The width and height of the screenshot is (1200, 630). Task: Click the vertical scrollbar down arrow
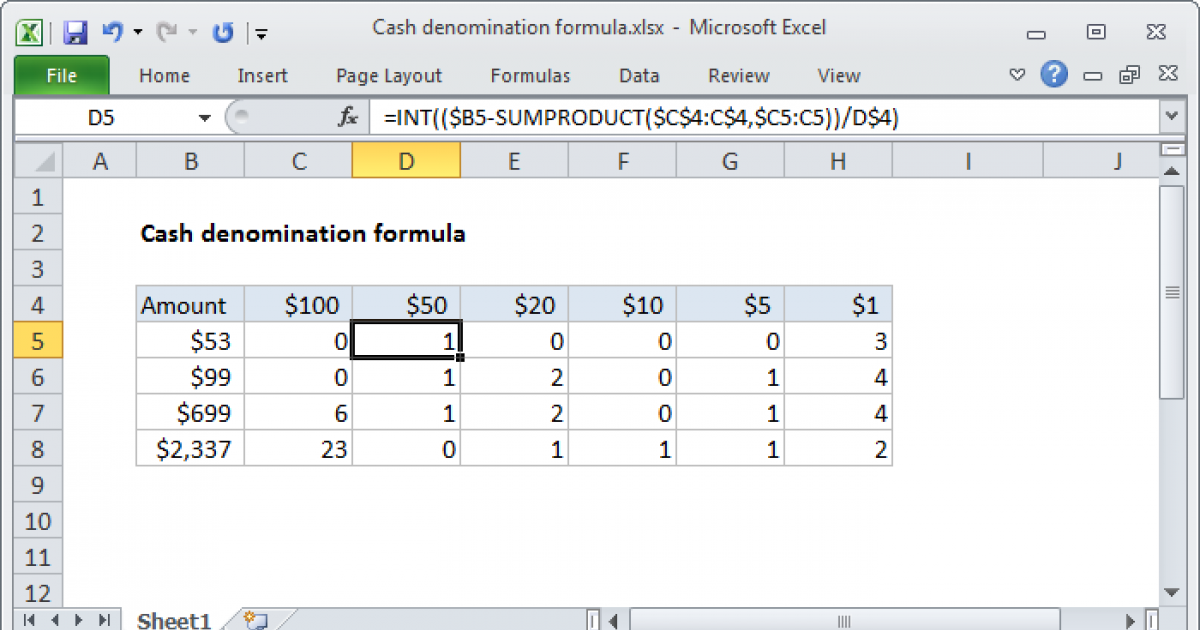click(x=1171, y=592)
